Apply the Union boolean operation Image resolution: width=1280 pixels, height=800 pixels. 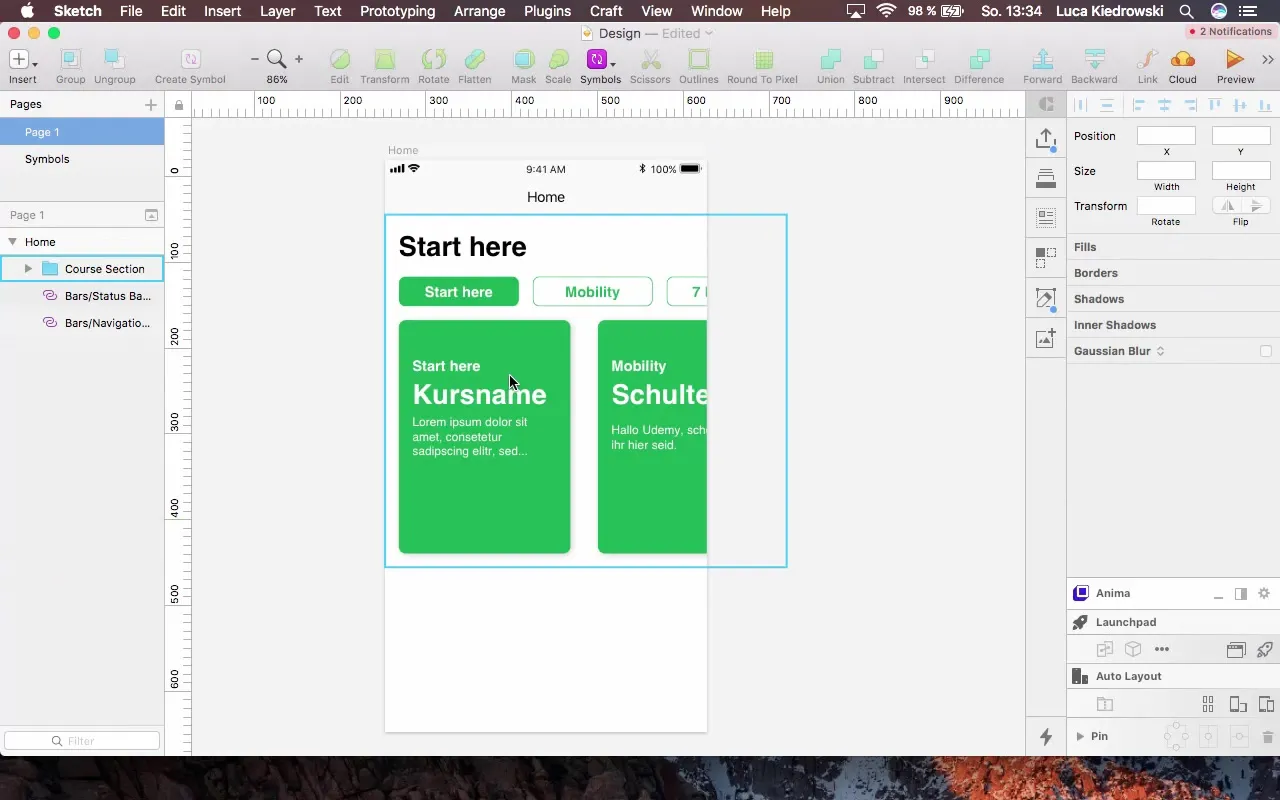pyautogui.click(x=830, y=66)
